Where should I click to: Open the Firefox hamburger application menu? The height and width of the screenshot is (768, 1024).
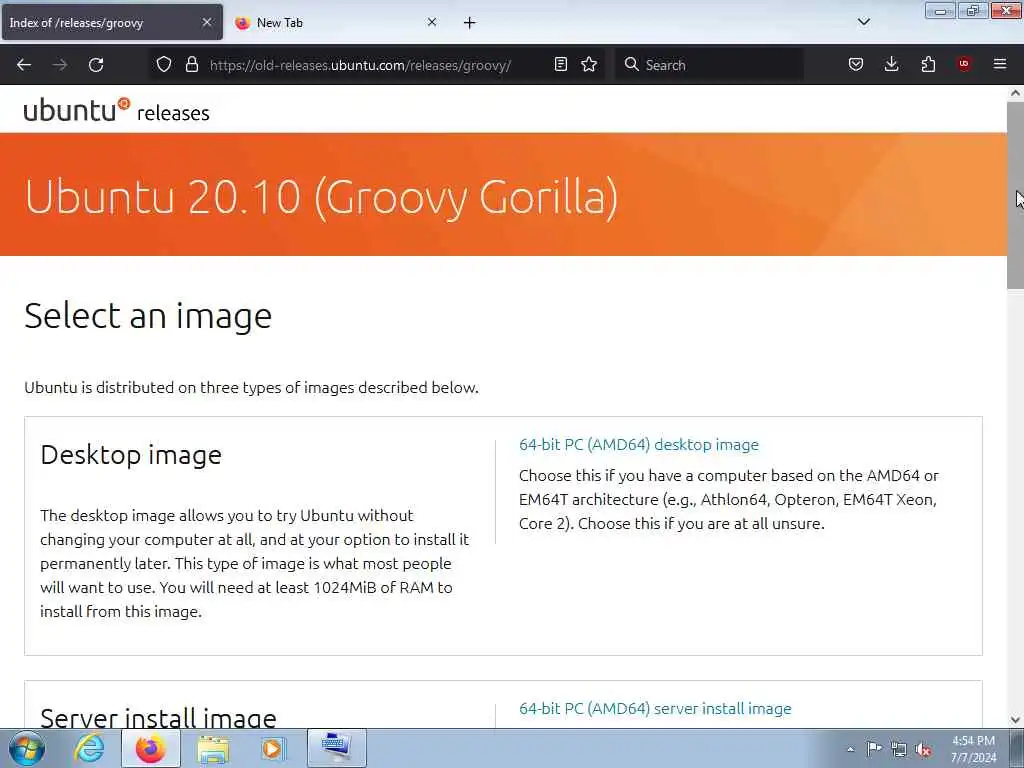tap(1000, 64)
